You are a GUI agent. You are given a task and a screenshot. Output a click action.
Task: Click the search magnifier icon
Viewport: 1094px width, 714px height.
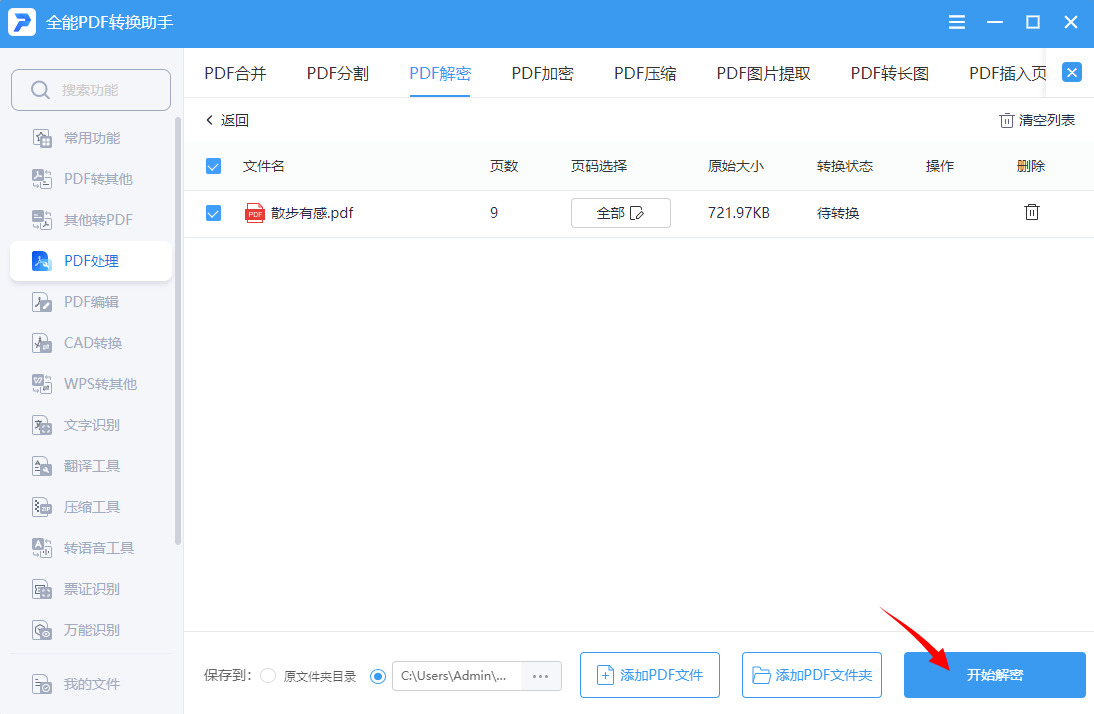pyautogui.click(x=40, y=90)
